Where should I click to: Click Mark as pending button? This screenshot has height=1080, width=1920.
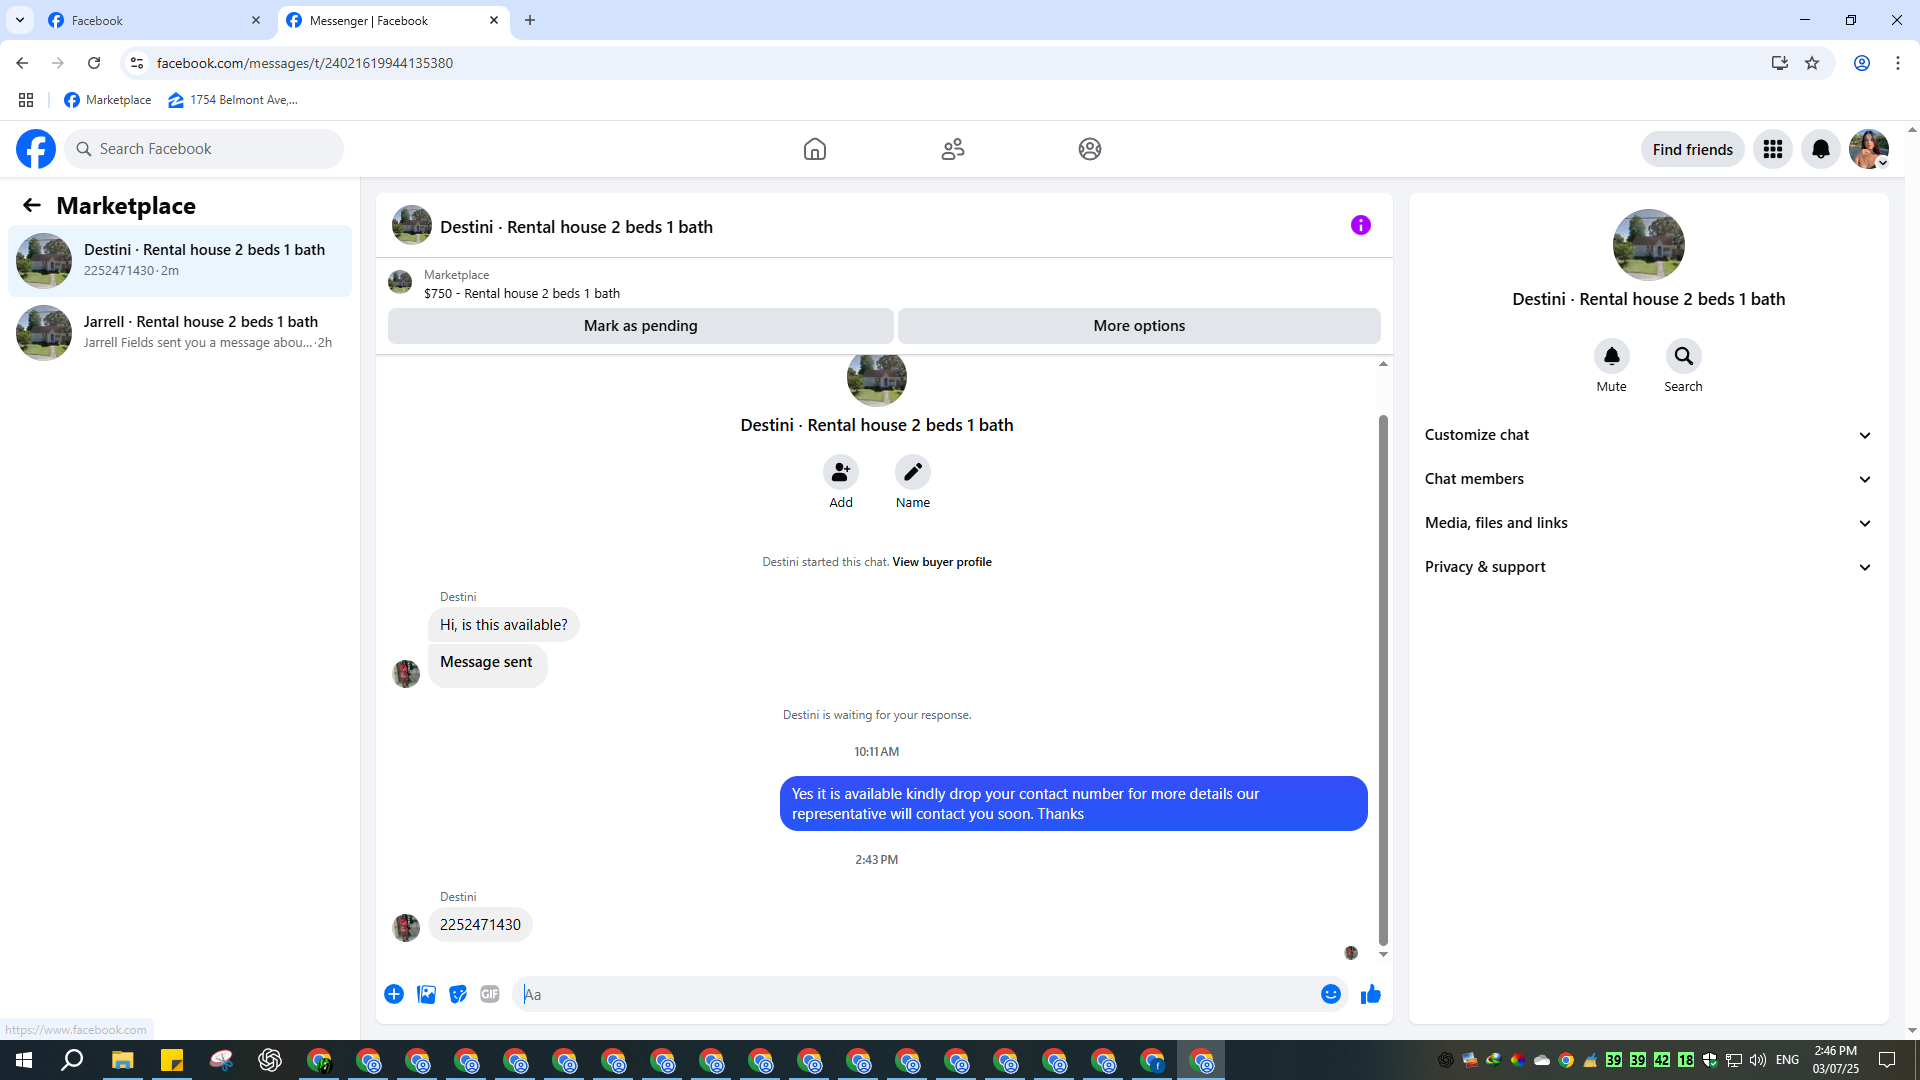(640, 326)
